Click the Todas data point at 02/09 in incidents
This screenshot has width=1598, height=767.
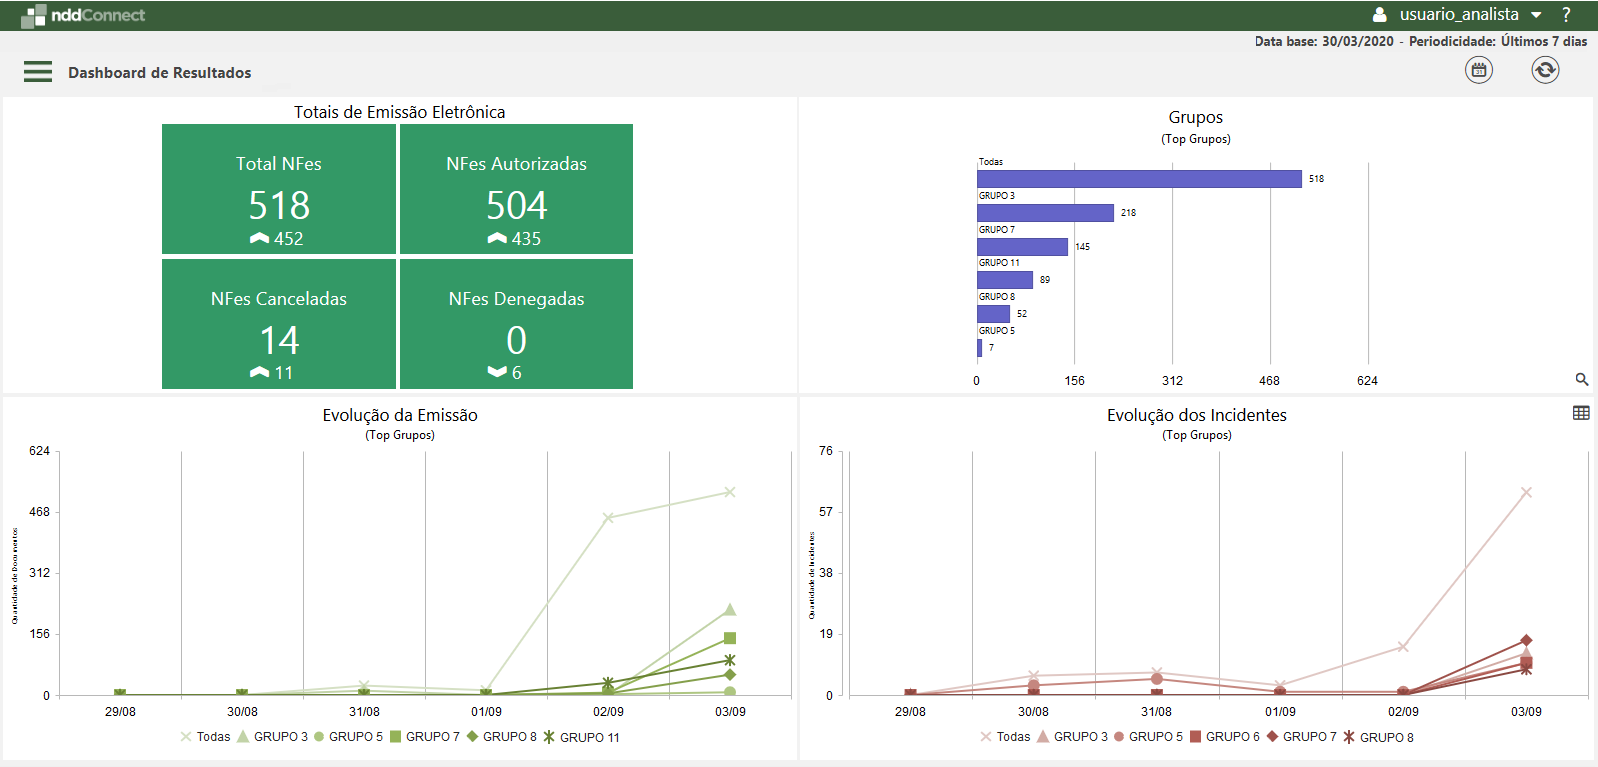[x=1403, y=647]
